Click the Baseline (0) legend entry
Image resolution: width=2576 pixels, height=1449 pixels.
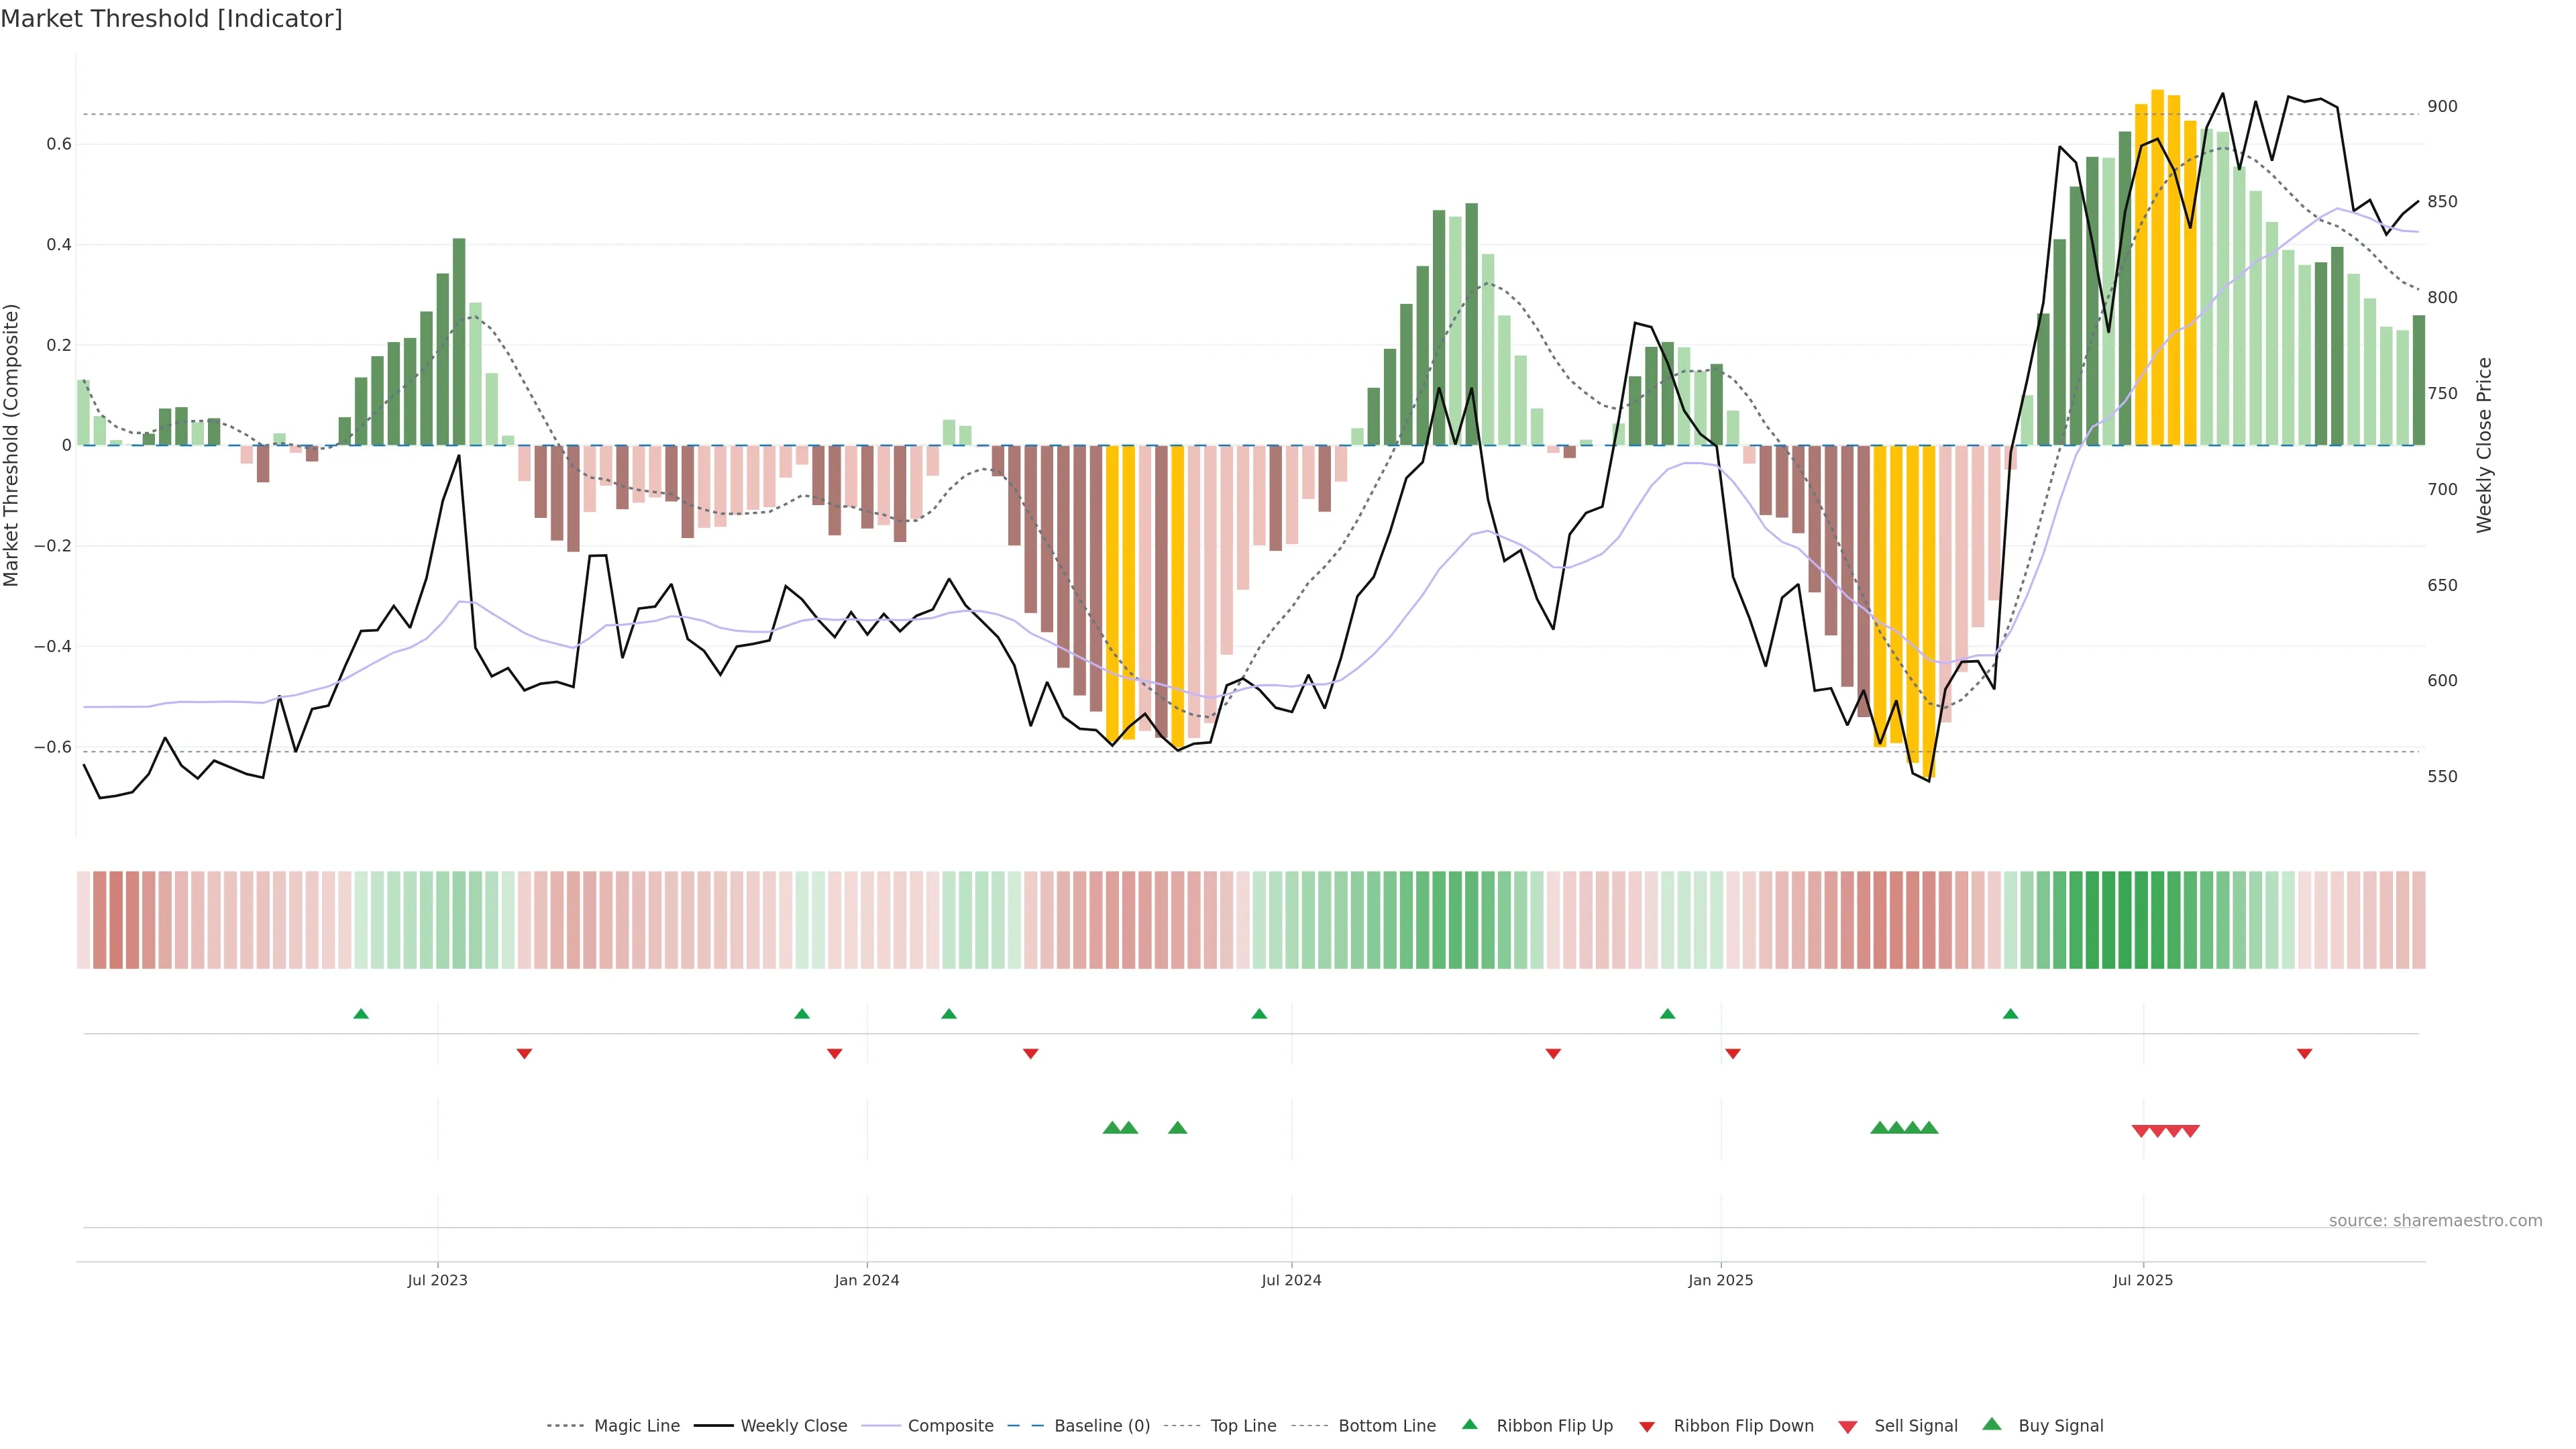1101,1426
